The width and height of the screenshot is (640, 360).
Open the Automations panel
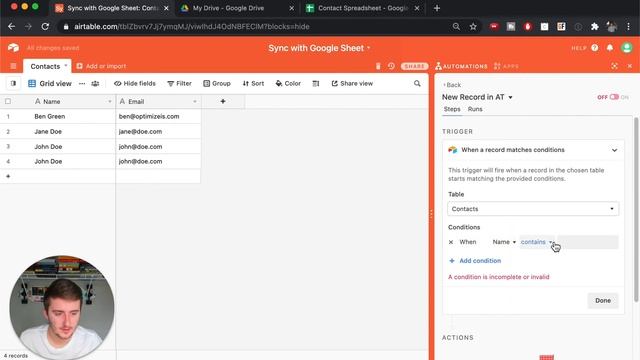461,66
